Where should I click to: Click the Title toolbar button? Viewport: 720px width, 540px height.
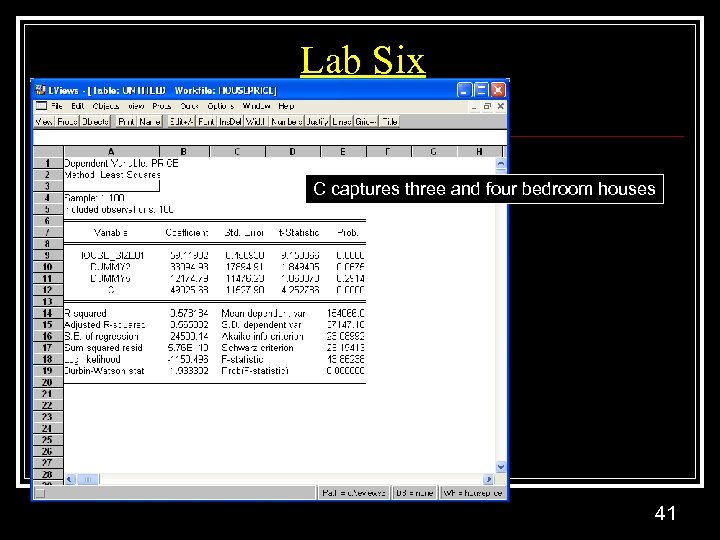pos(389,122)
